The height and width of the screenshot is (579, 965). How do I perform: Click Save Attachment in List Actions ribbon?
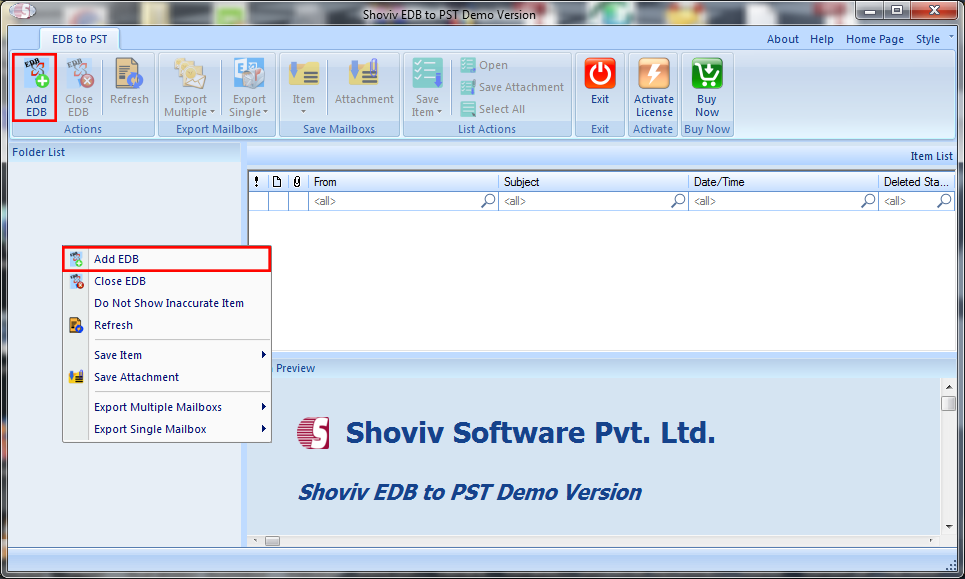[512, 87]
